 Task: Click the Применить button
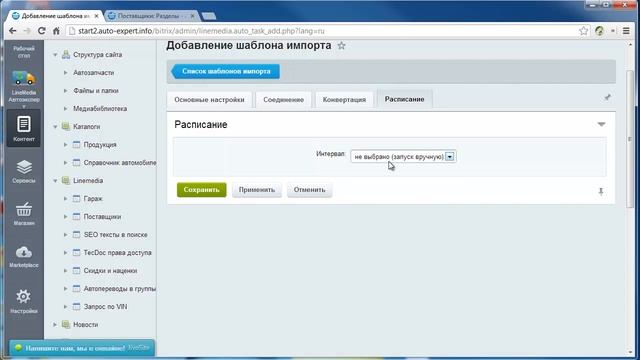pyautogui.click(x=257, y=190)
